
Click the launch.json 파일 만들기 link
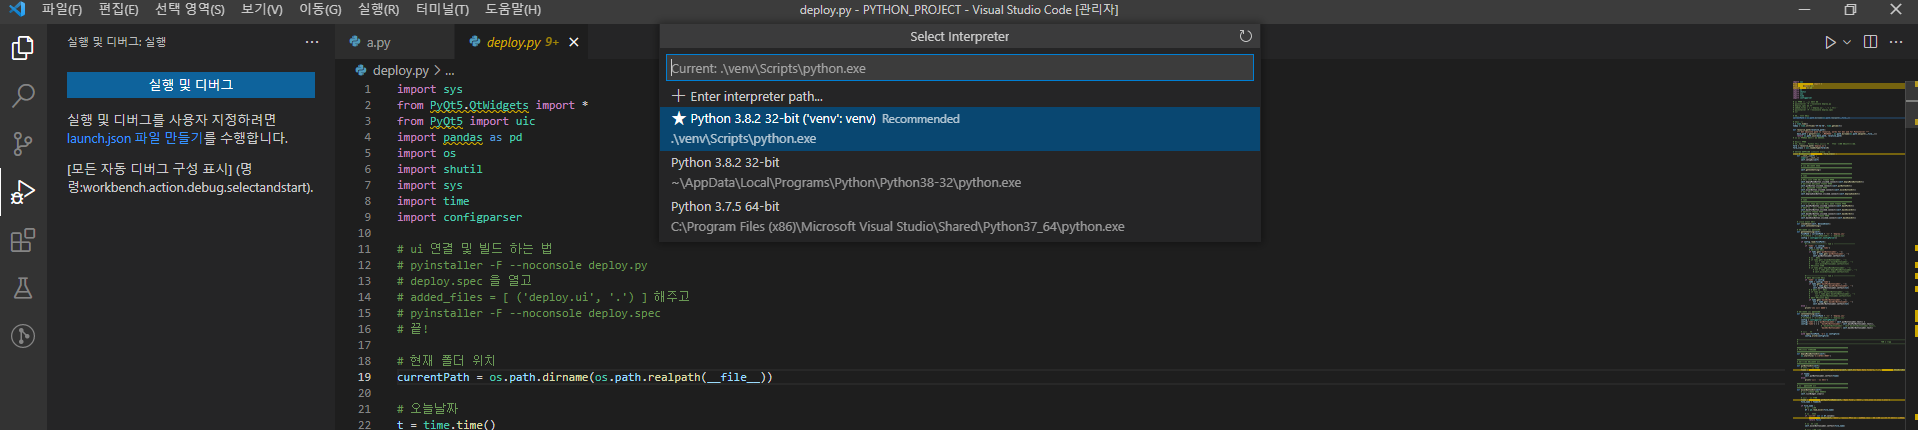(x=135, y=138)
